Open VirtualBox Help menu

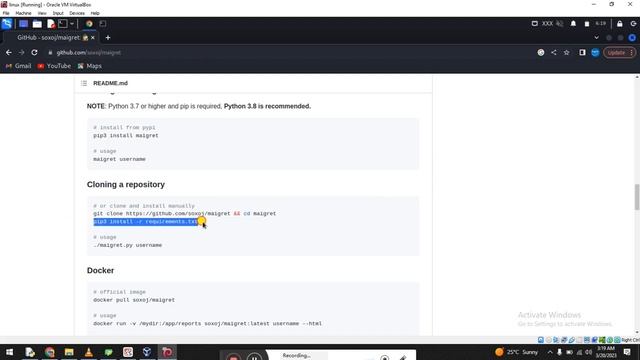[95, 13]
